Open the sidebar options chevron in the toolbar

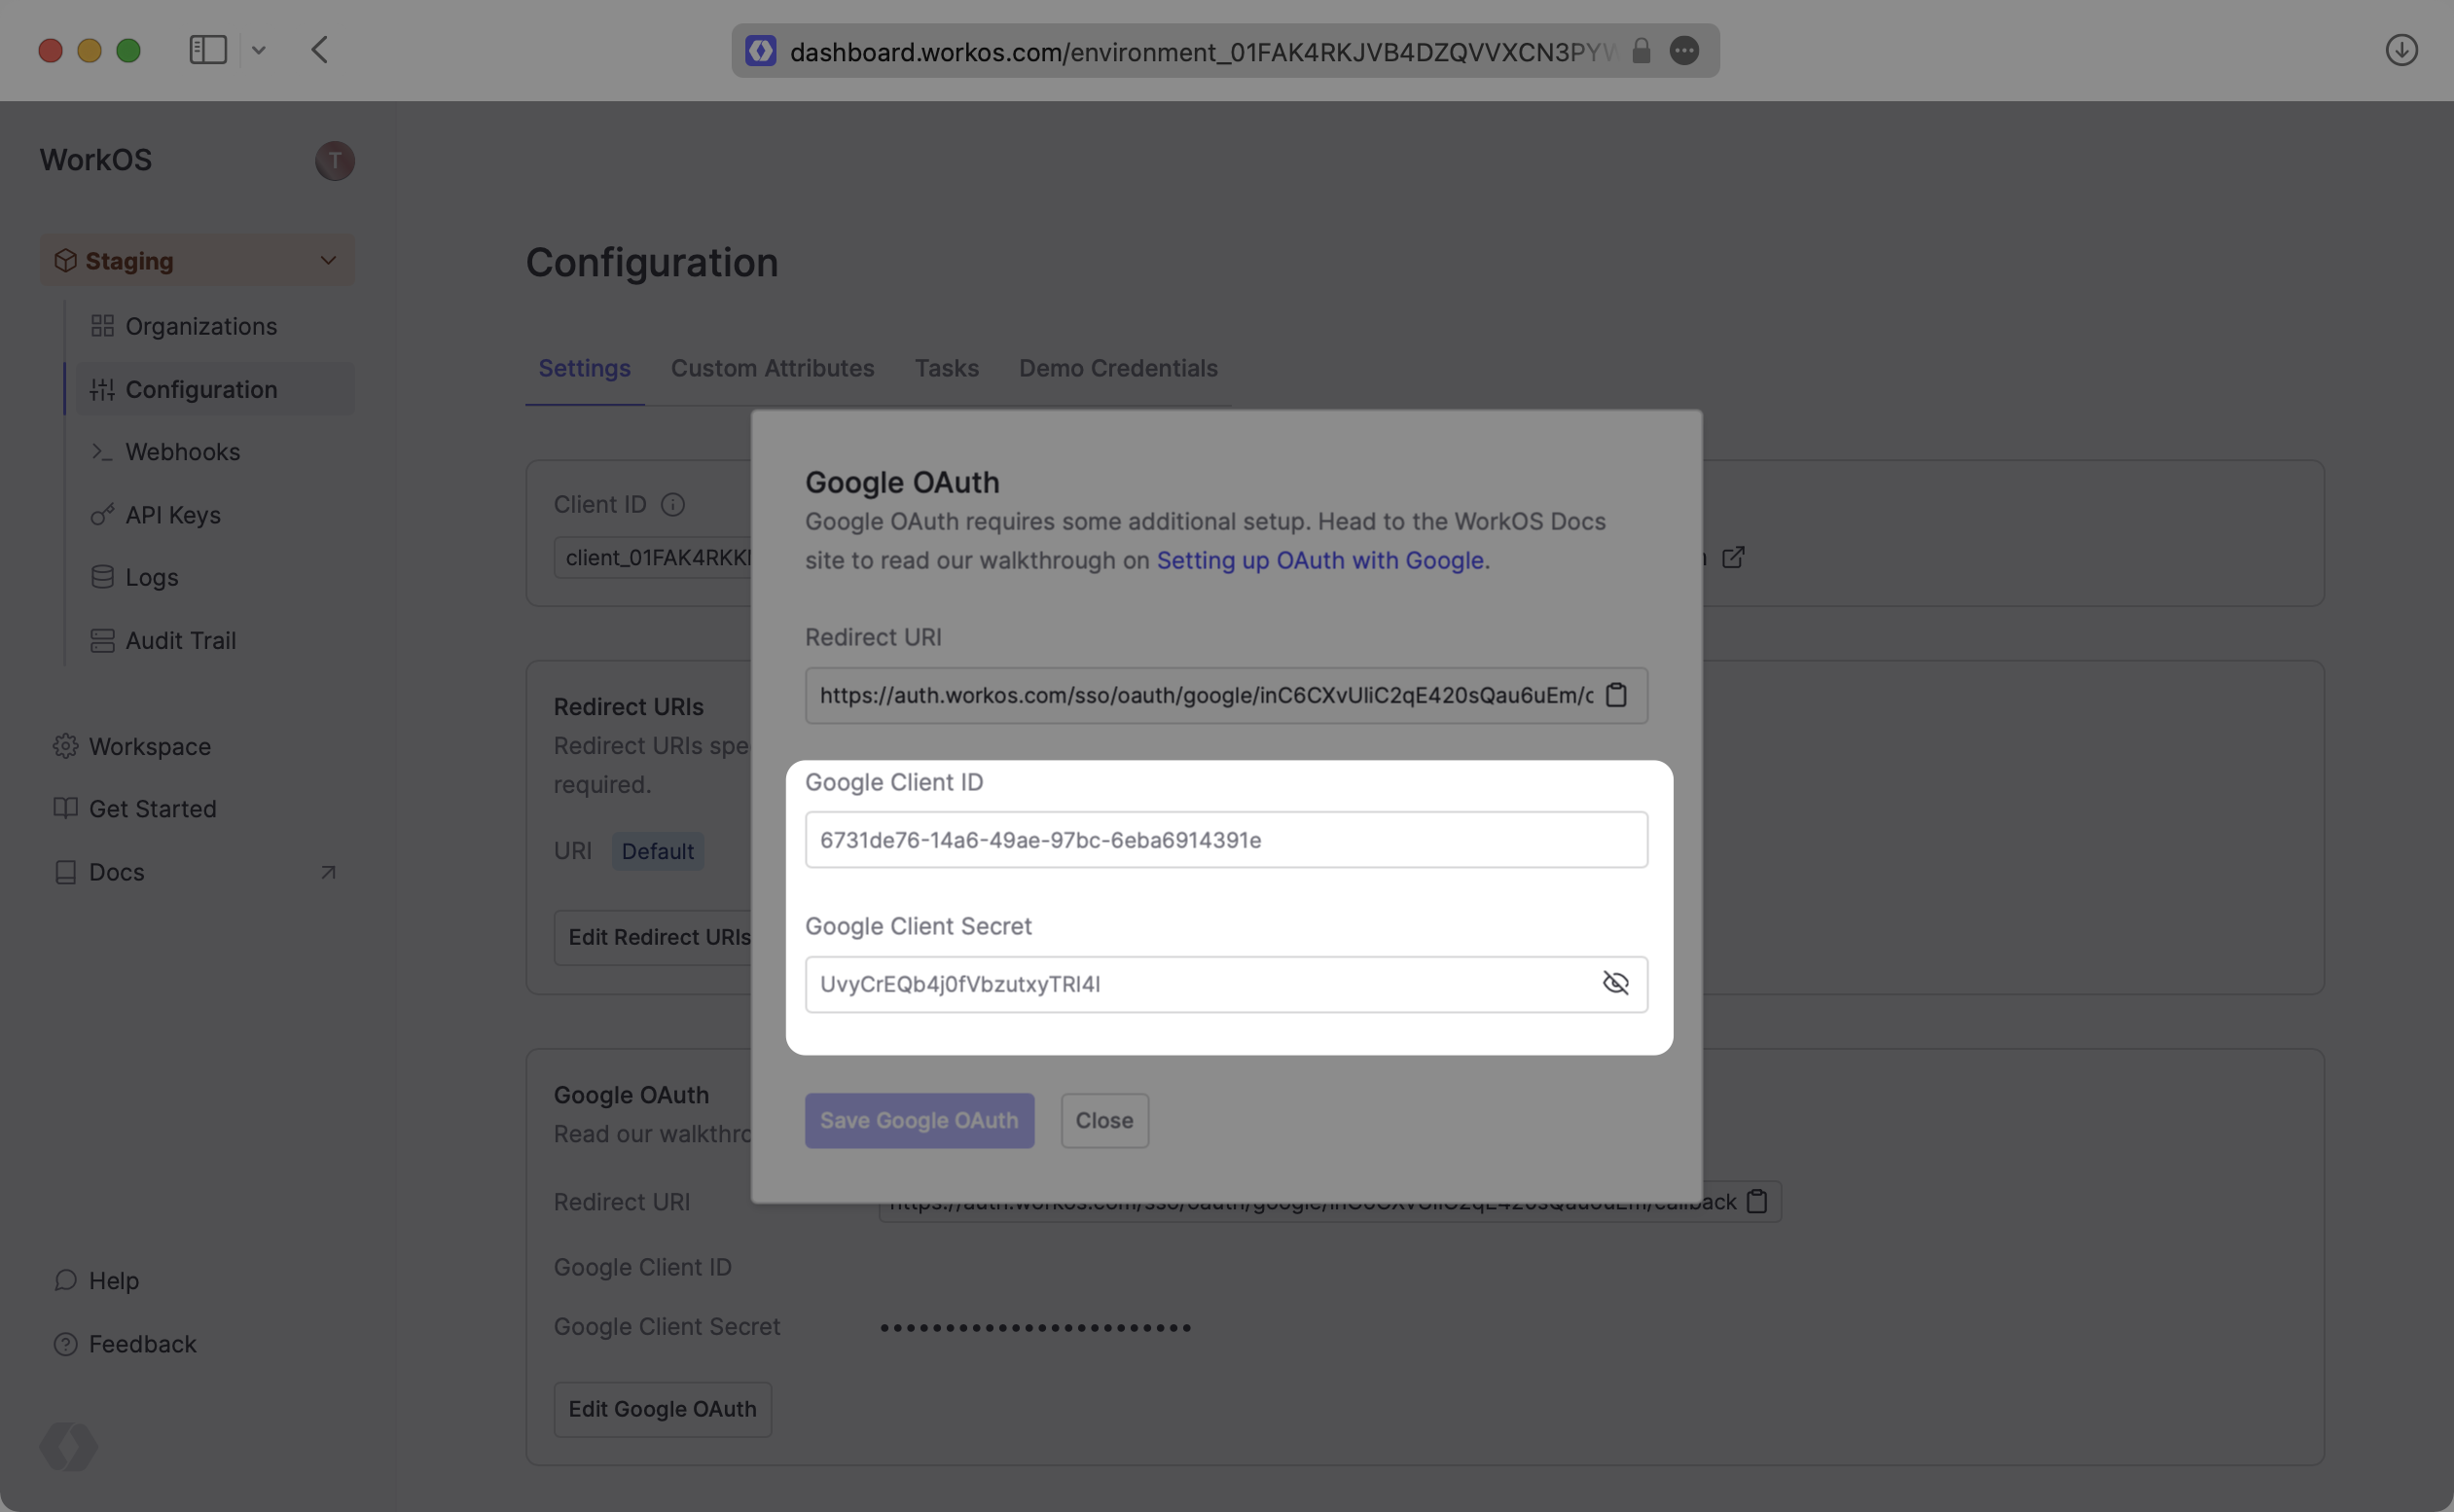coord(259,50)
